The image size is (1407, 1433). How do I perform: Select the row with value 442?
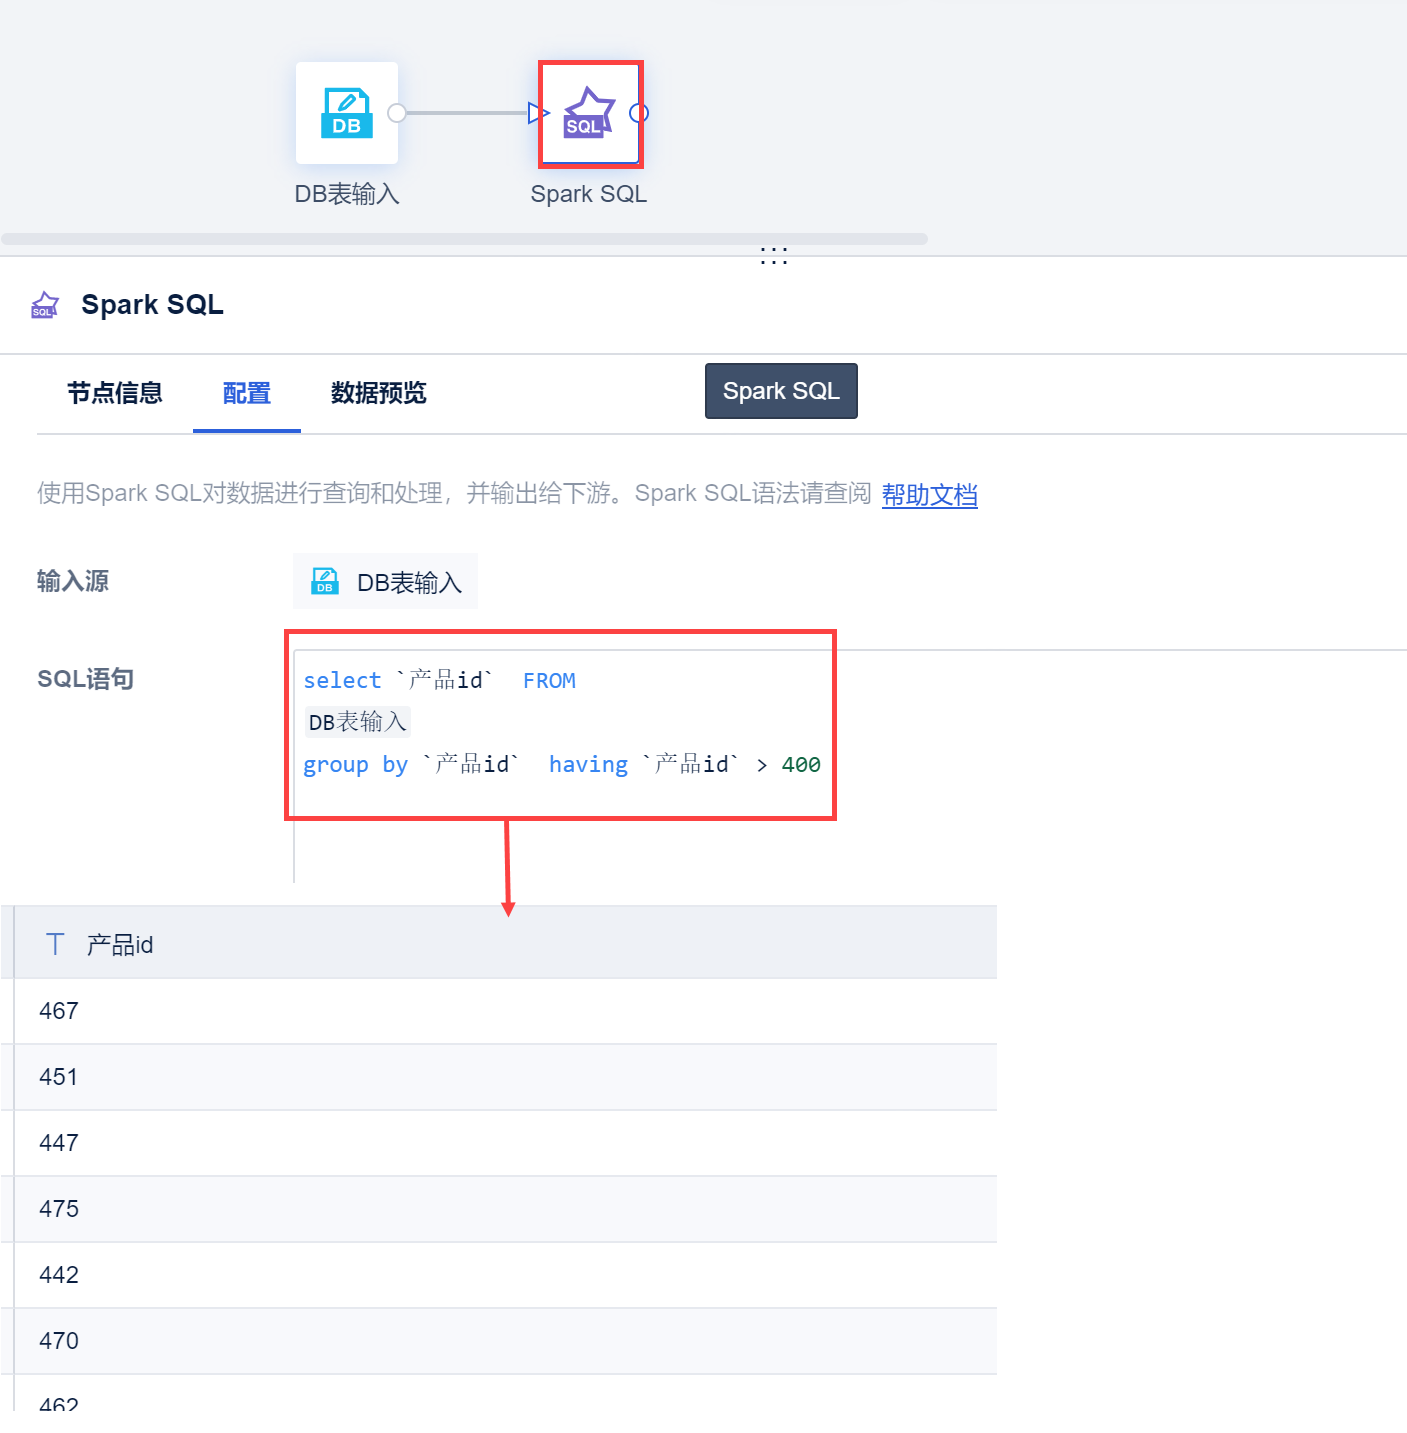[506, 1275]
